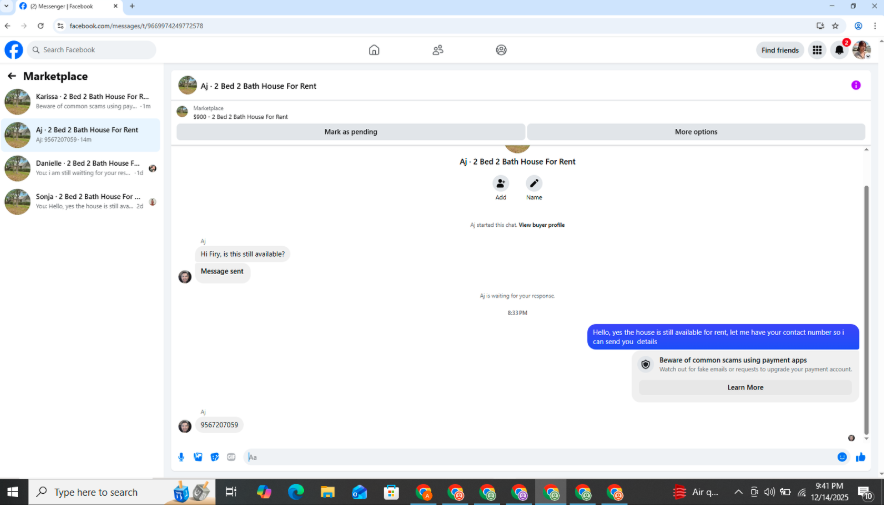Screen dimensions: 884x505
Task: Open the emoji picker icon
Action: tap(842, 457)
